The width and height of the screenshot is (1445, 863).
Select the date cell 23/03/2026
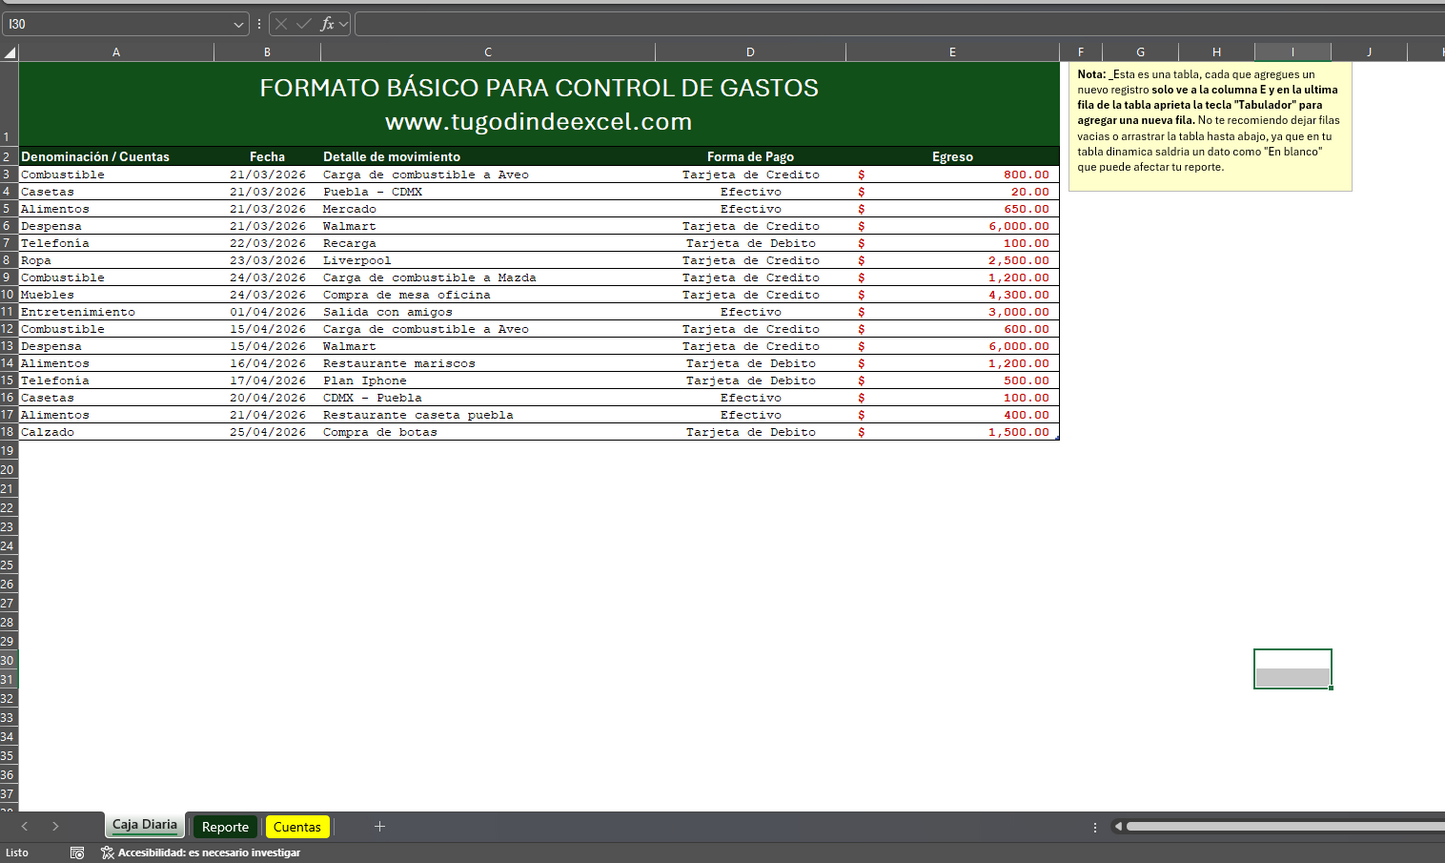pyautogui.click(x=267, y=260)
